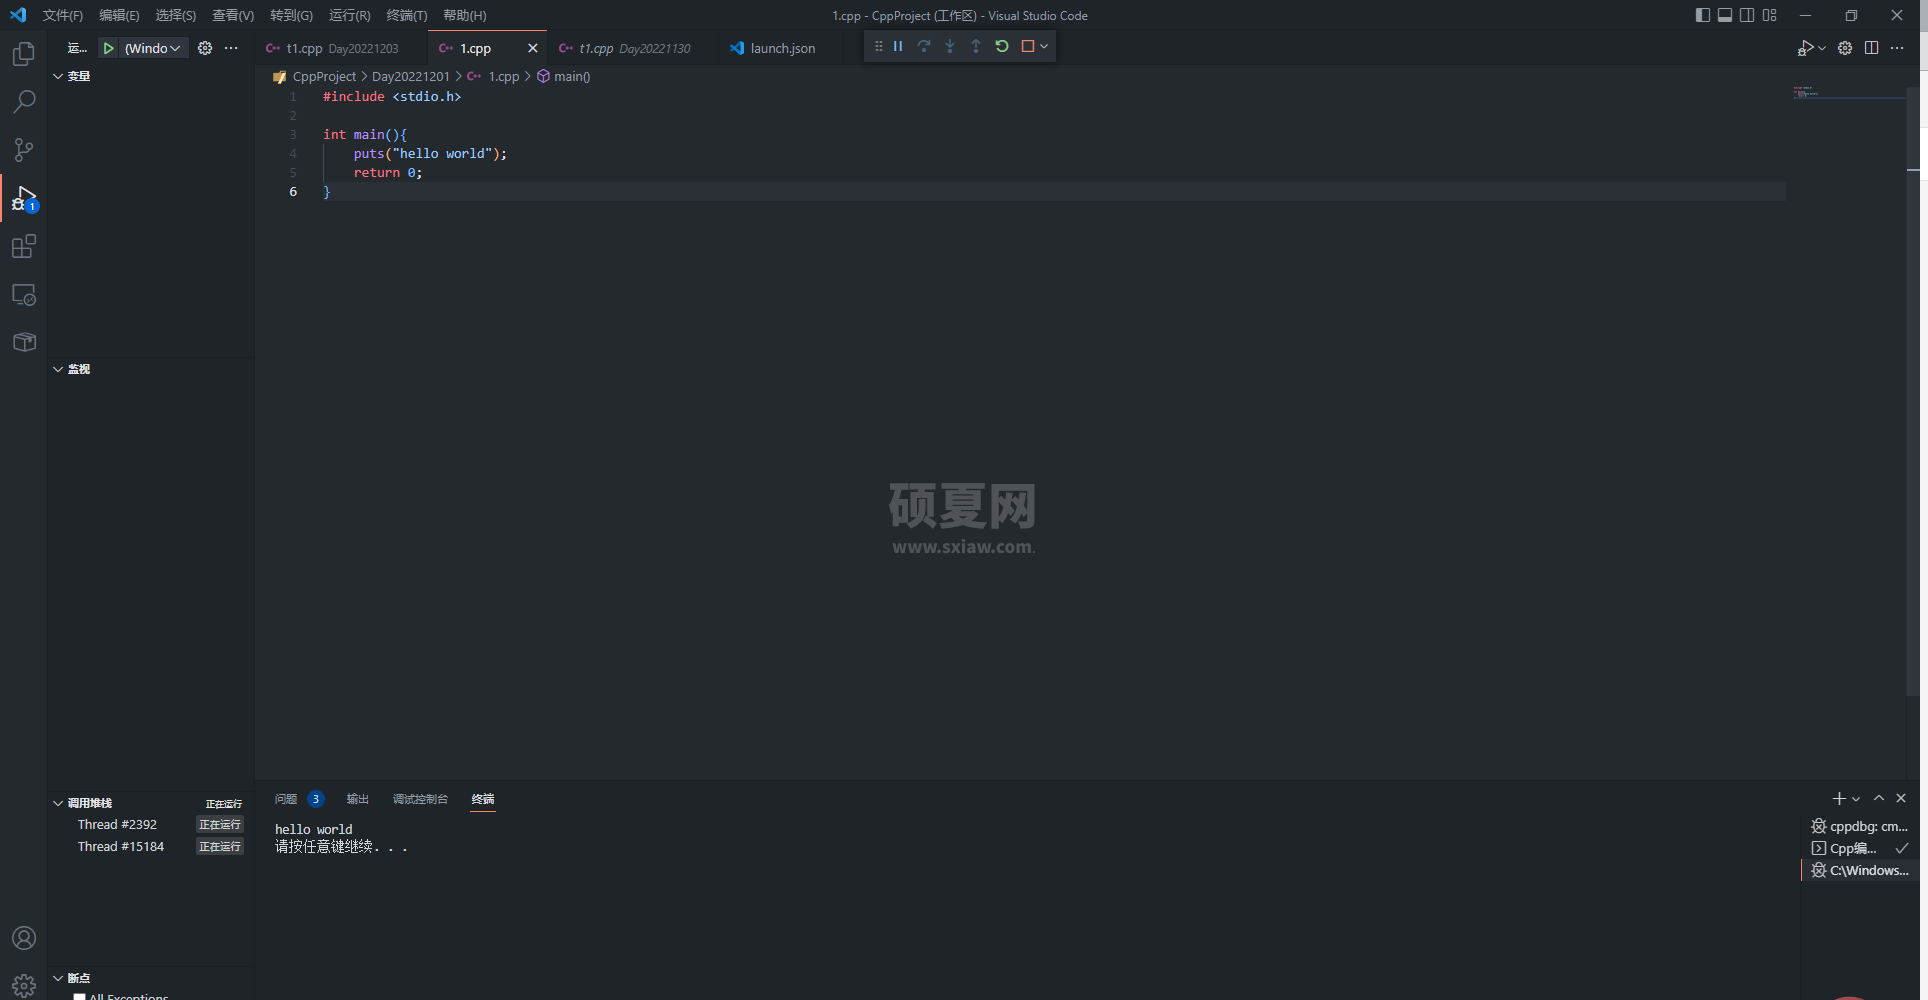Image resolution: width=1928 pixels, height=1000 pixels.
Task: Open the debug sidebar more actions ellipsis
Action: pyautogui.click(x=231, y=48)
